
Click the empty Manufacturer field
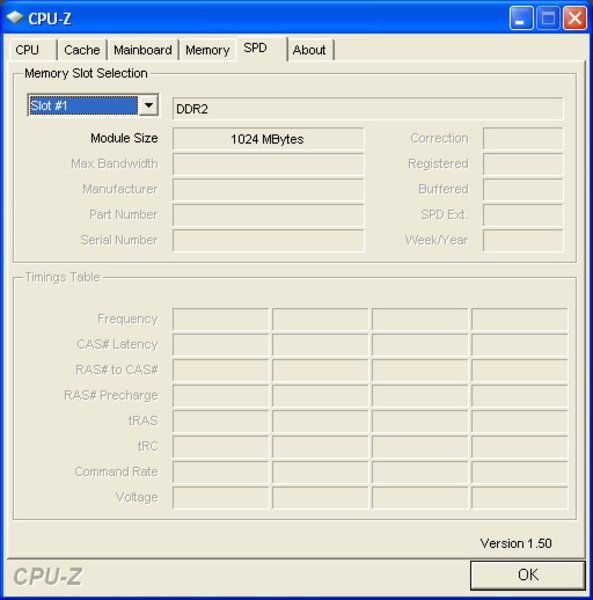pos(268,189)
